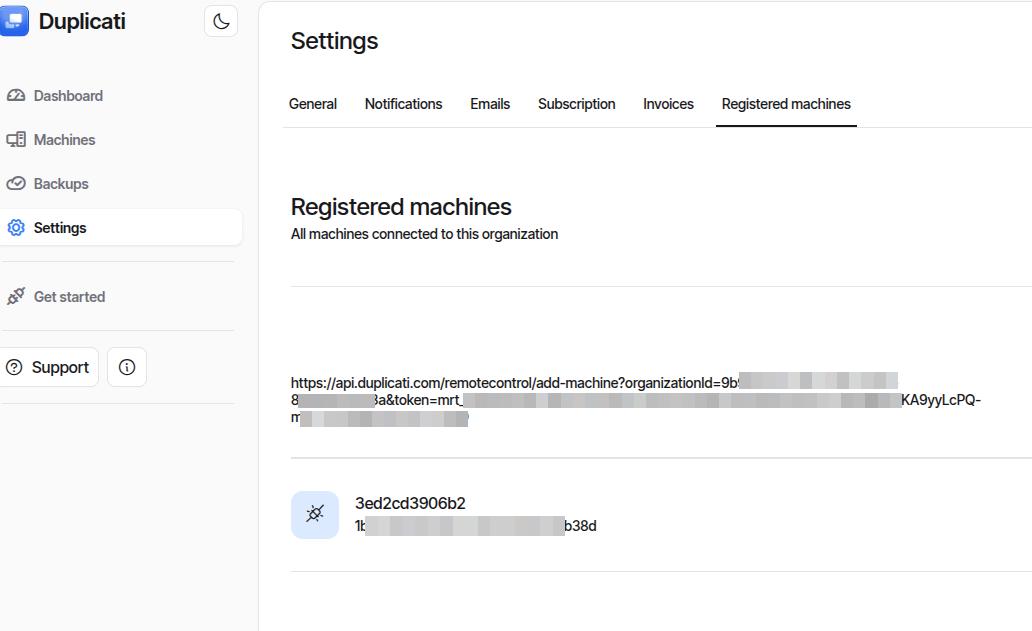Viewport: 1032px width, 631px height.
Task: Switch to the Notifications tab
Action: (x=403, y=104)
